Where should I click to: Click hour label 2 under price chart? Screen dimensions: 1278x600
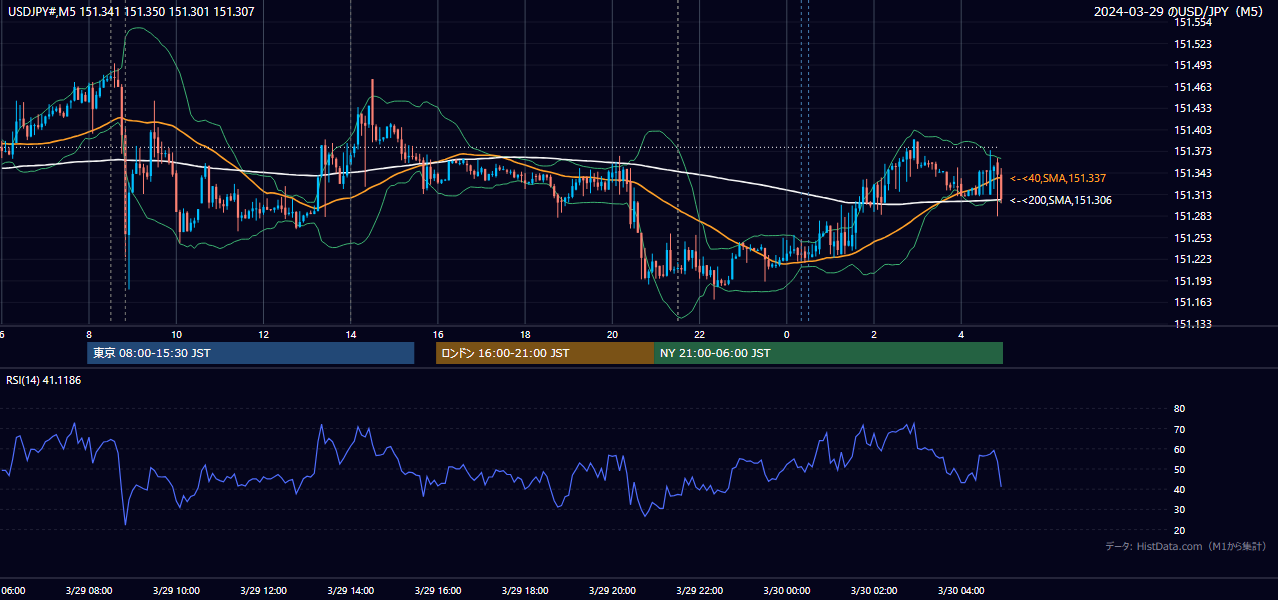(874, 334)
